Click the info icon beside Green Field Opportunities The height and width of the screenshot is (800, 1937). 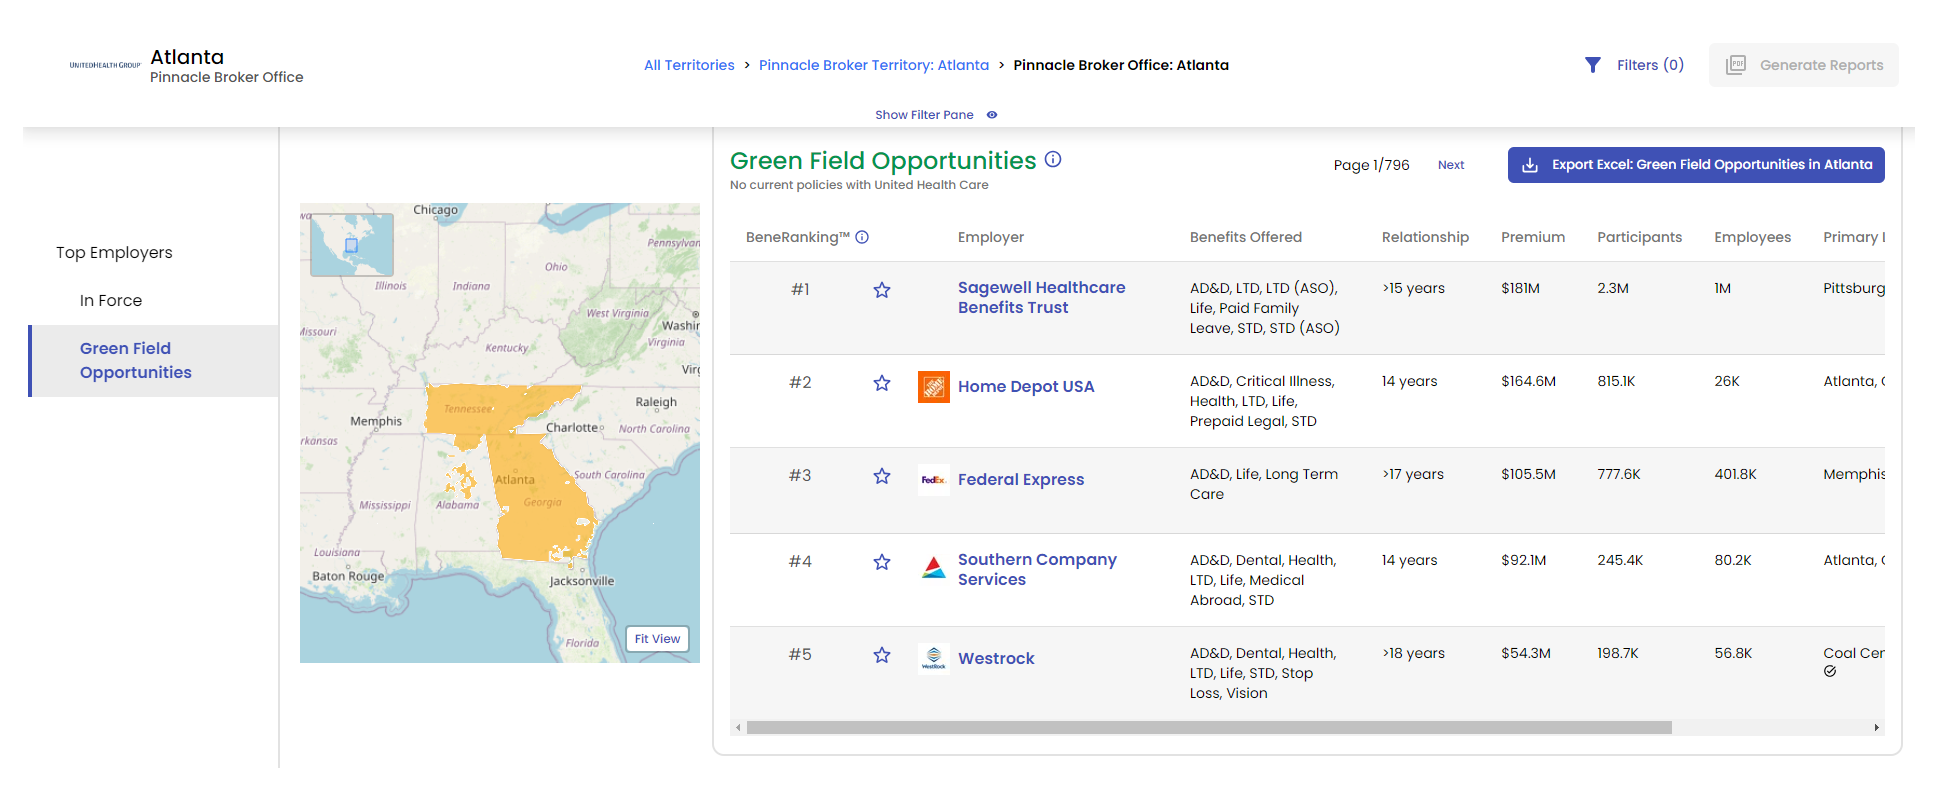[1053, 159]
